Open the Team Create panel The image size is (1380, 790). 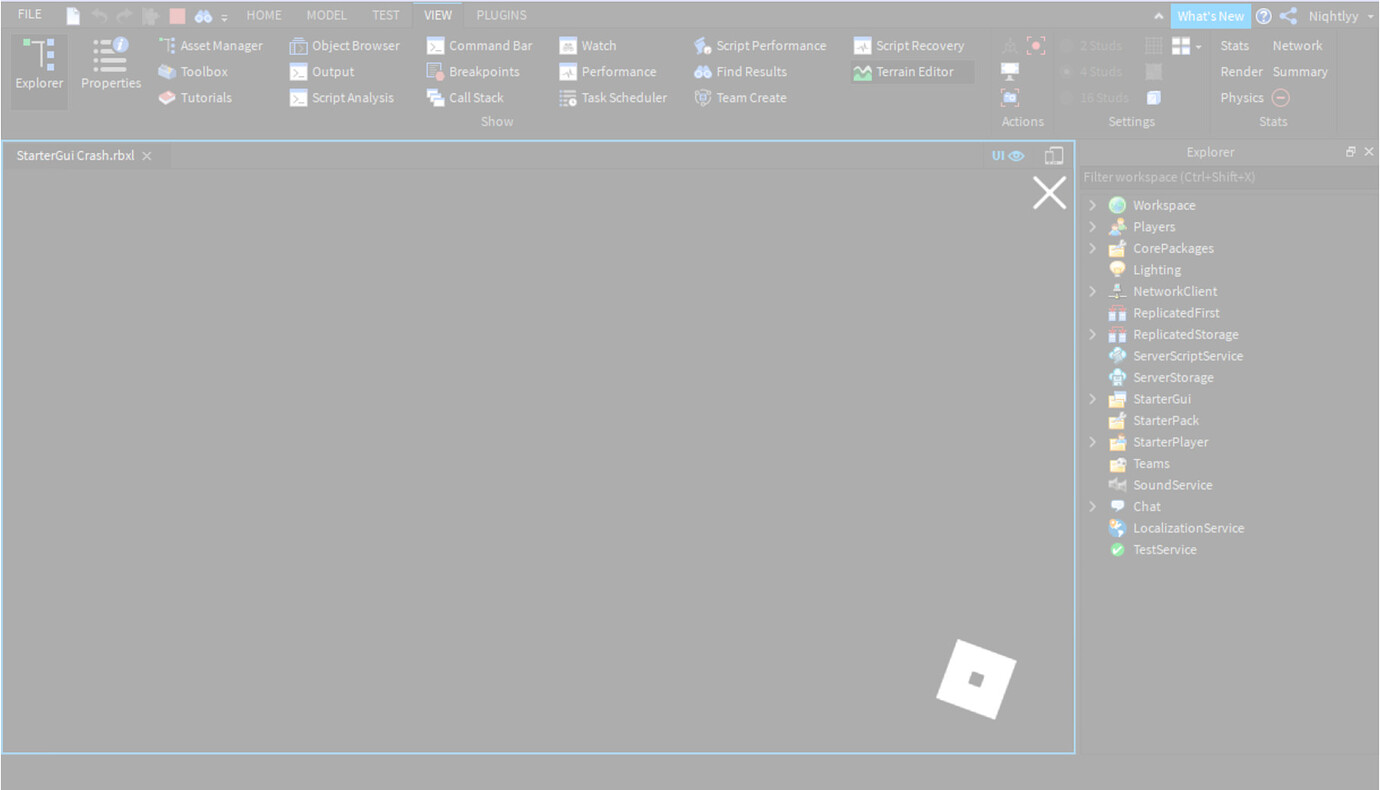pos(740,98)
